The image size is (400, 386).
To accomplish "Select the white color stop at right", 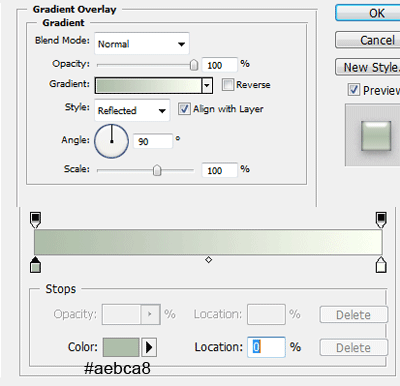I will click(x=381, y=265).
